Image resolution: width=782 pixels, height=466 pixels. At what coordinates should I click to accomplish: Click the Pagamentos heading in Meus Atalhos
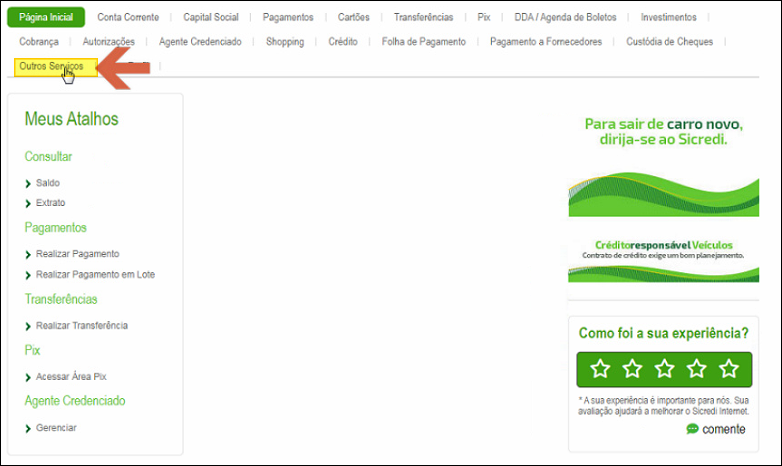click(x=55, y=228)
